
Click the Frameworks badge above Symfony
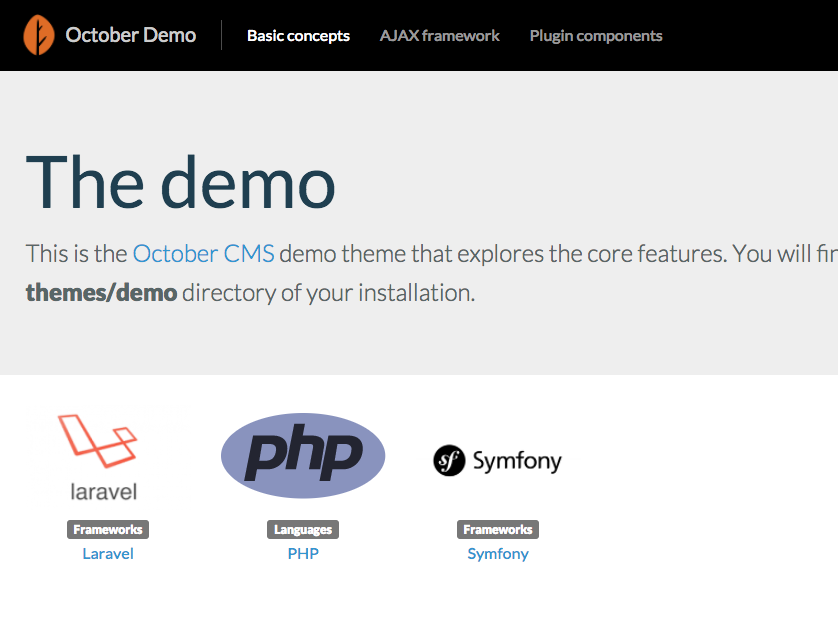click(498, 530)
